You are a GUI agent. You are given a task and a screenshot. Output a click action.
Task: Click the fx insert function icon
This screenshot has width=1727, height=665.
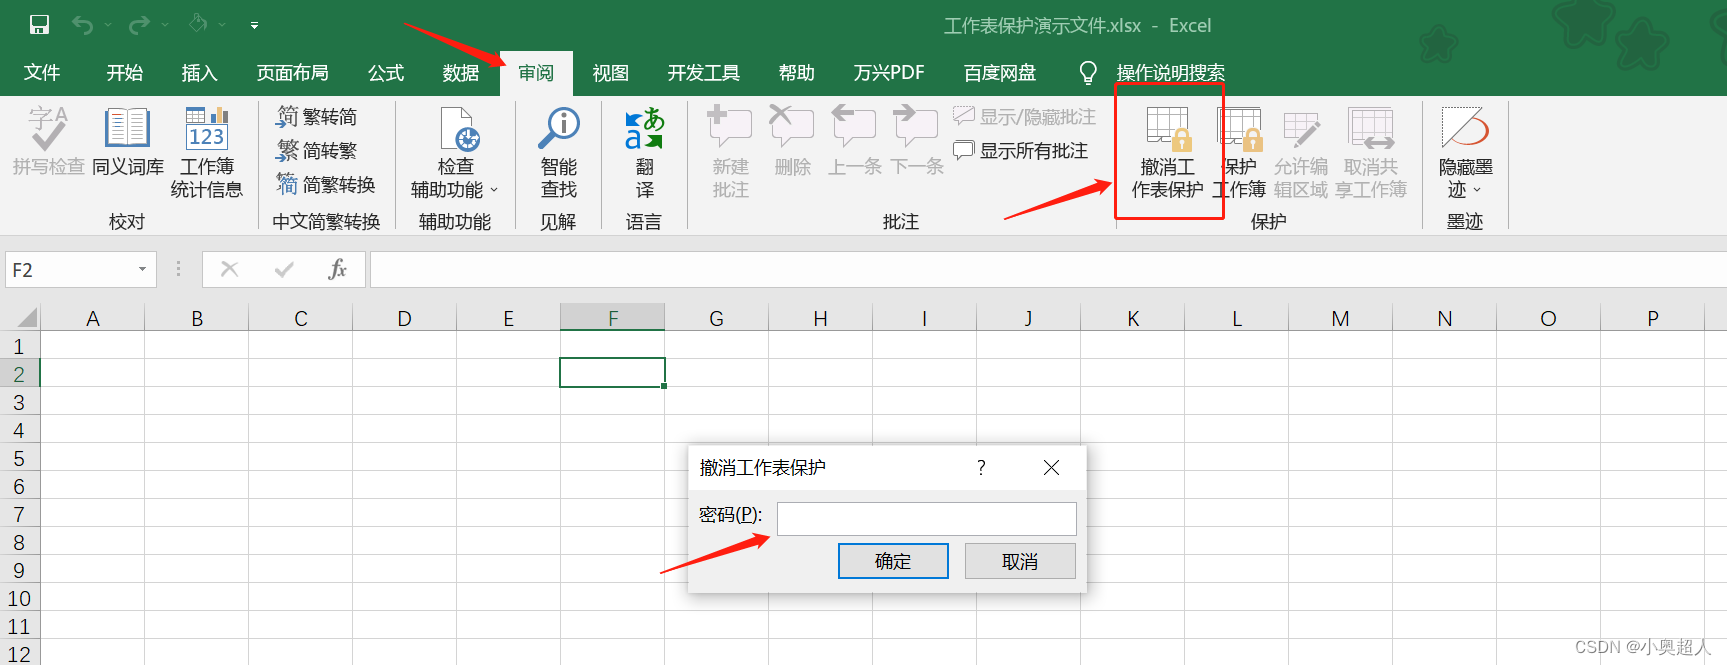click(338, 269)
